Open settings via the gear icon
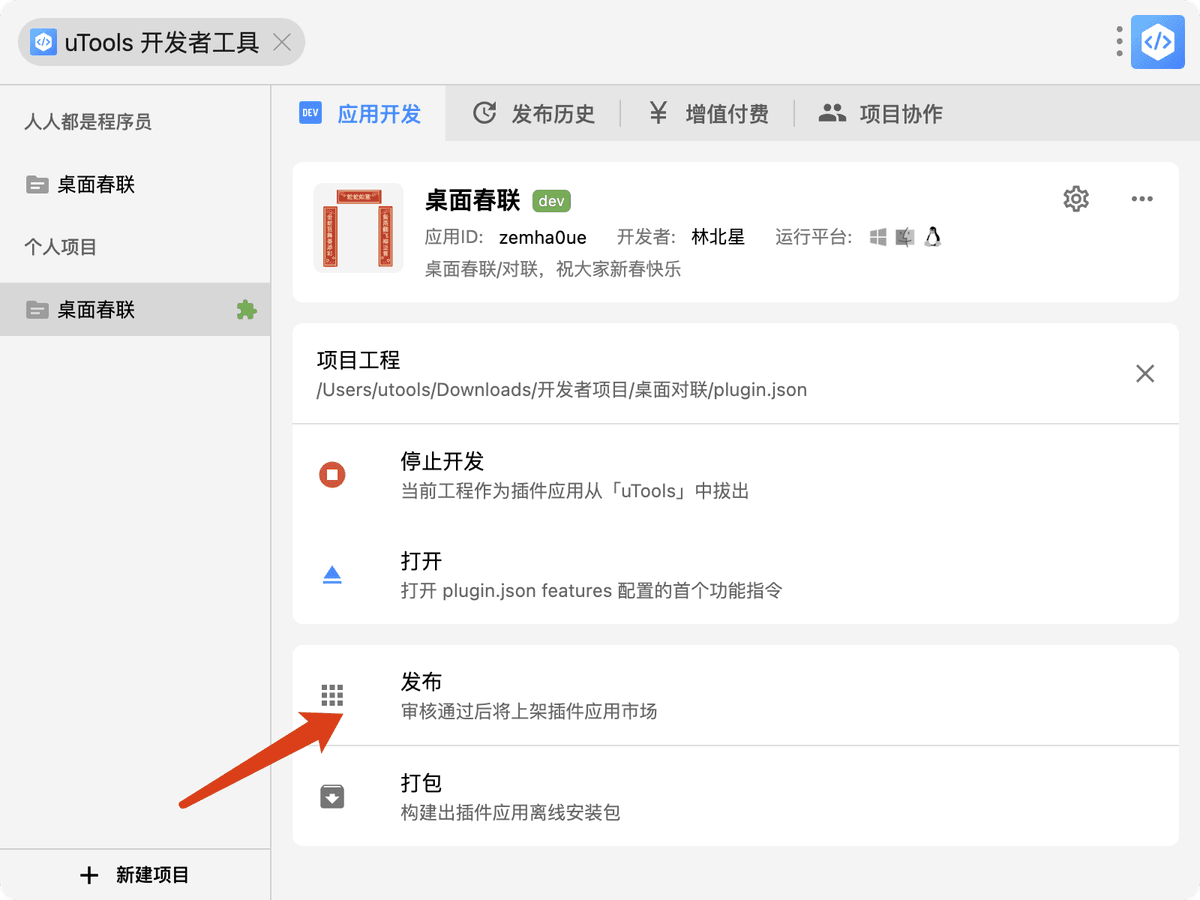This screenshot has width=1200, height=900. 1076,199
